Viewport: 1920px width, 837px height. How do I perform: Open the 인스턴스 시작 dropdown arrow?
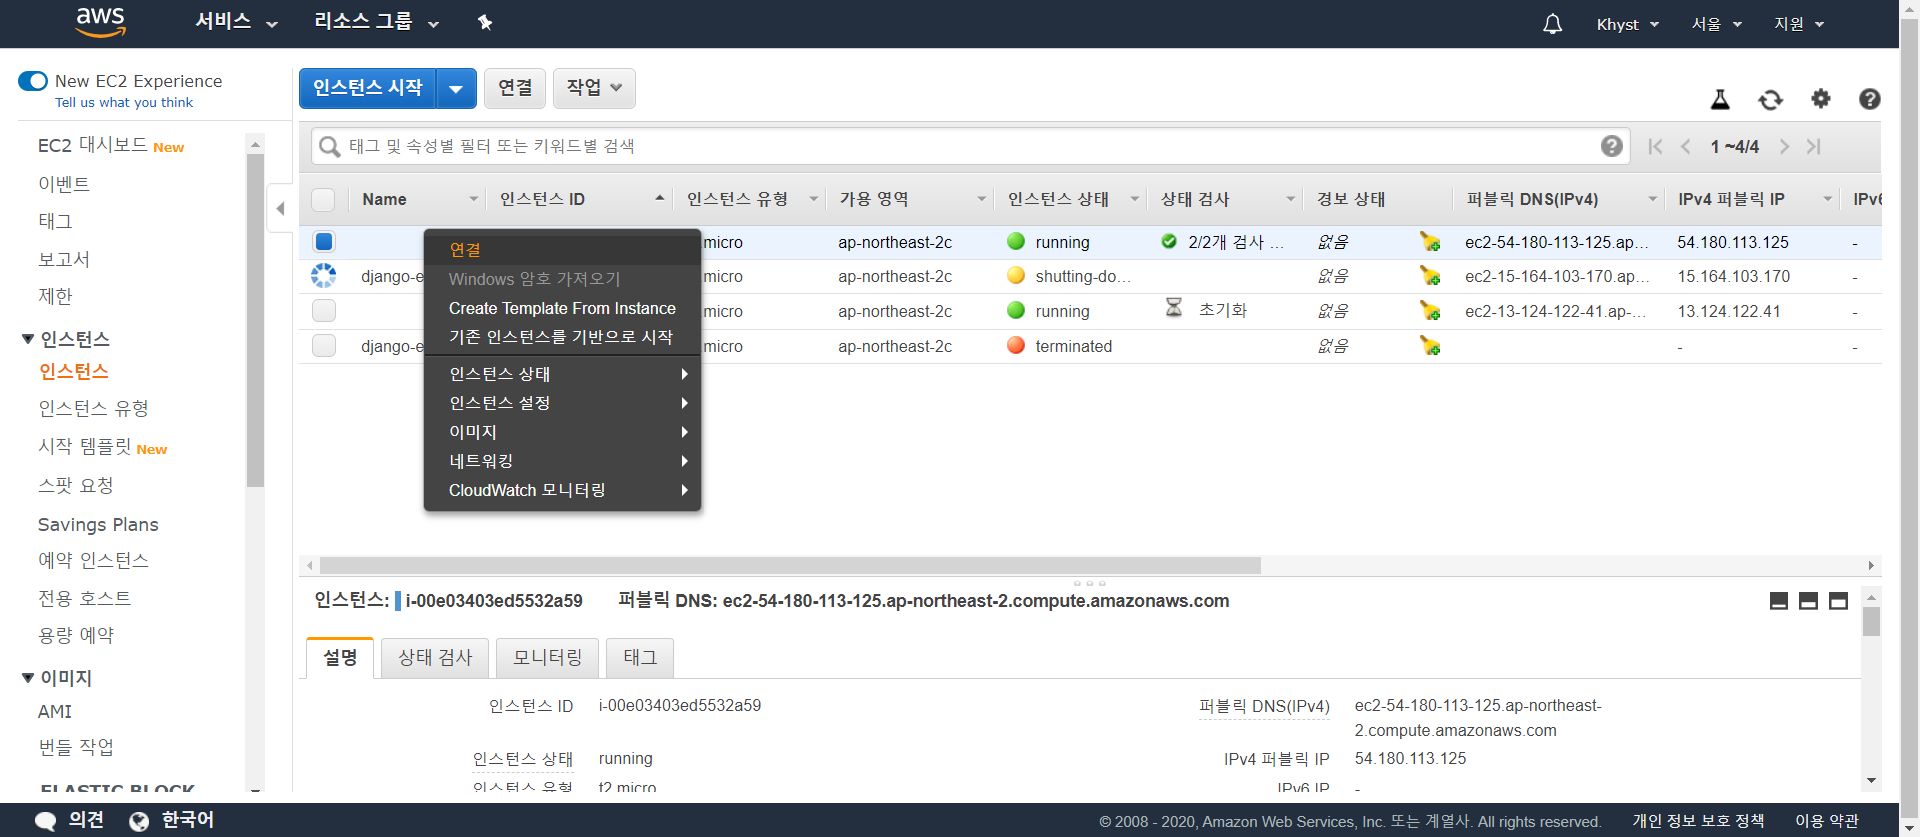click(456, 89)
